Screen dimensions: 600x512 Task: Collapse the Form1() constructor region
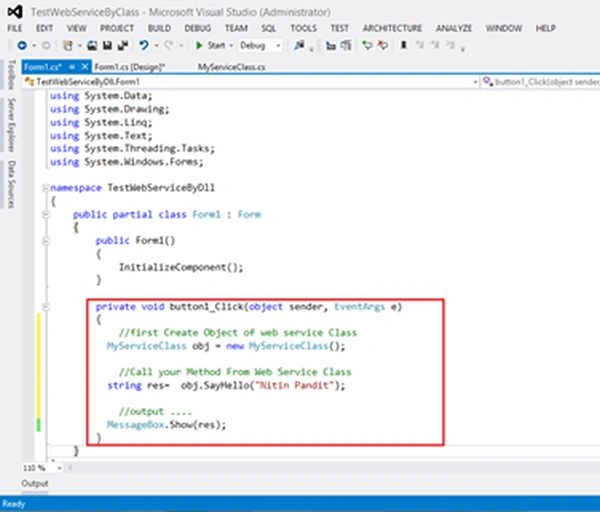(46, 241)
